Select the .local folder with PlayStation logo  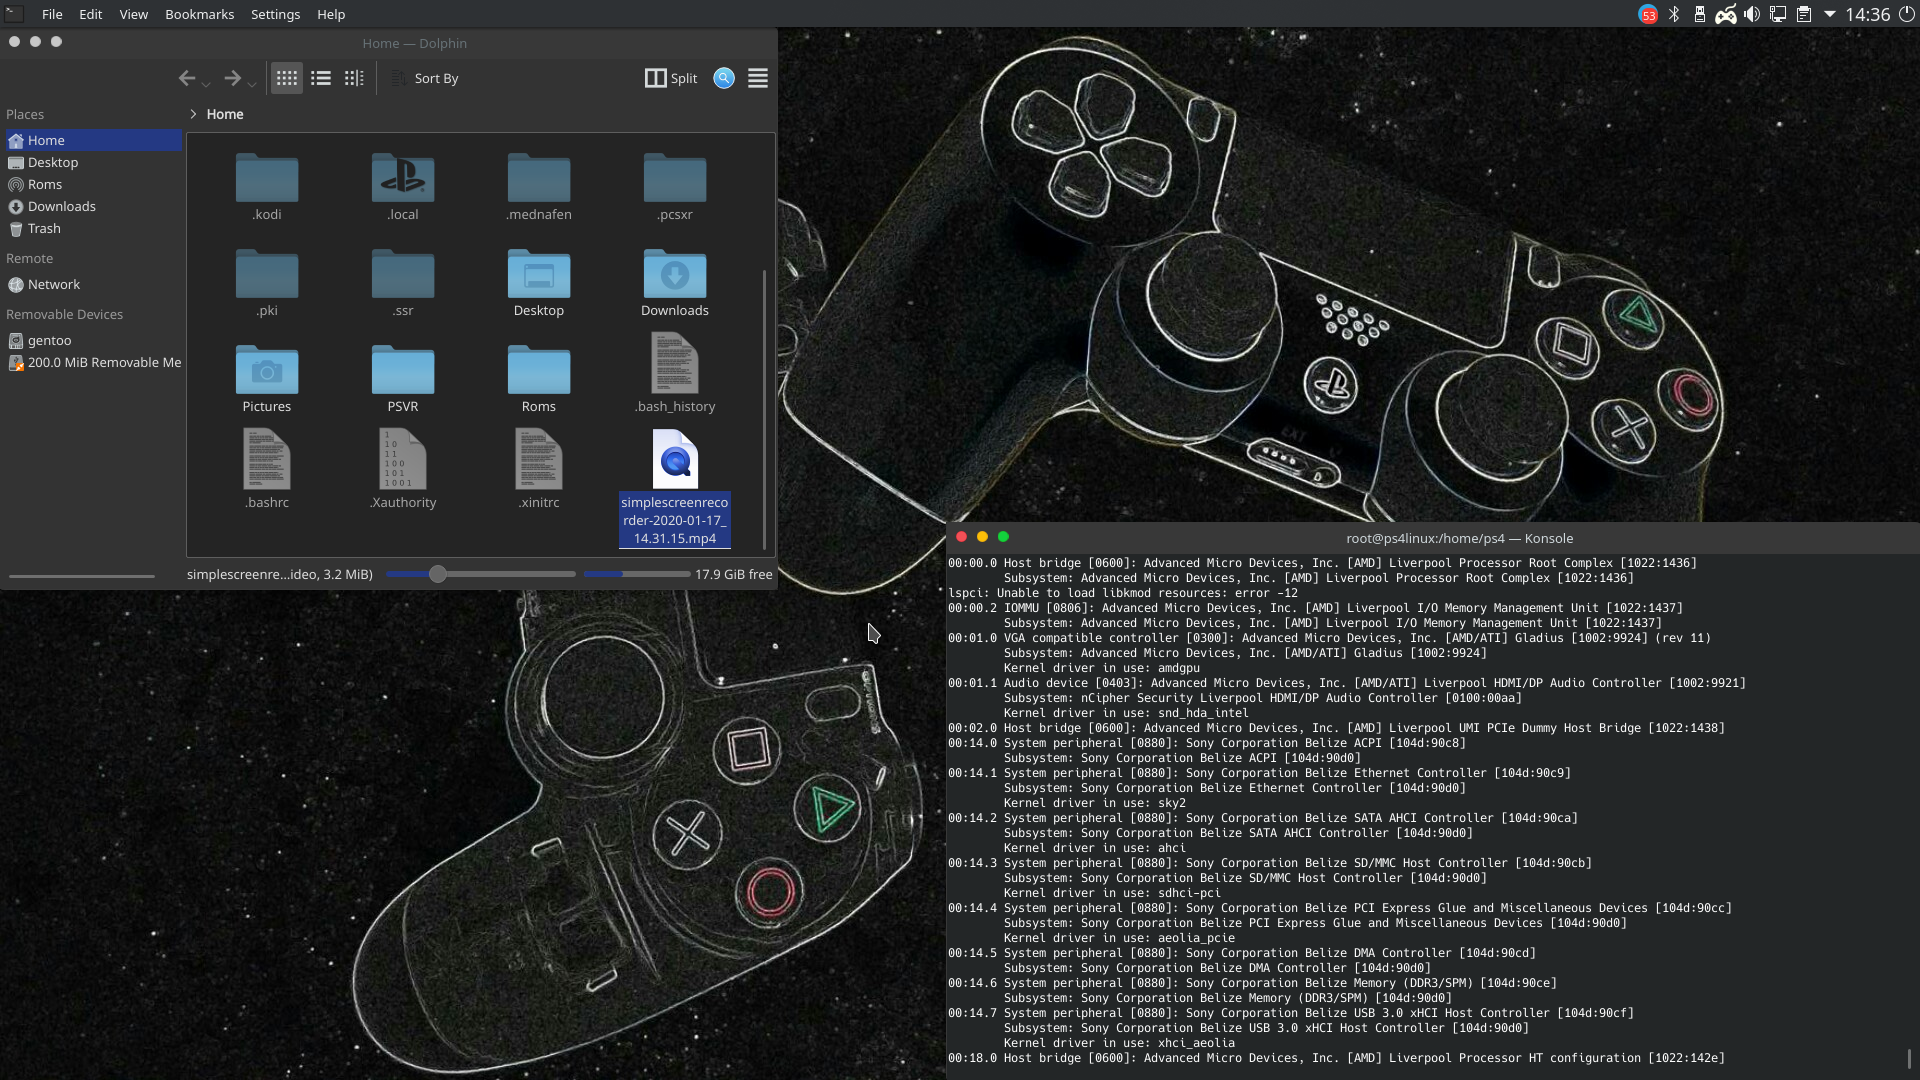403,187
